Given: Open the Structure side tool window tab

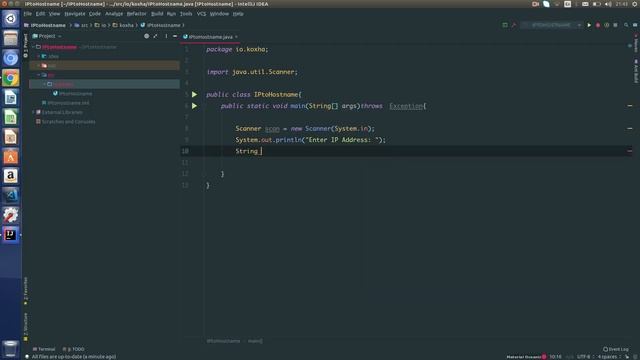Looking at the screenshot, I should tap(25, 327).
